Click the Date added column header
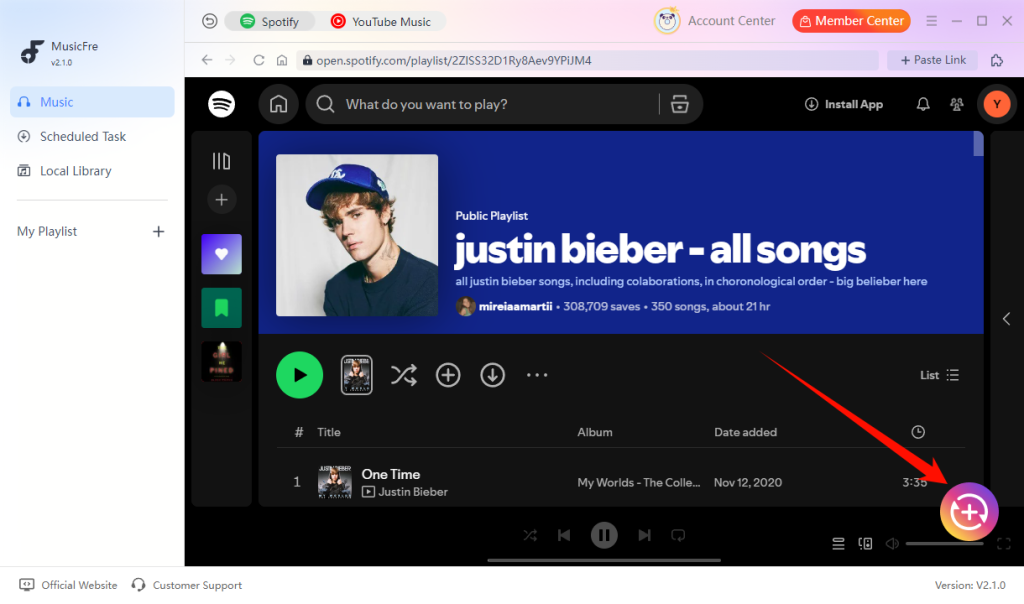 (x=745, y=432)
